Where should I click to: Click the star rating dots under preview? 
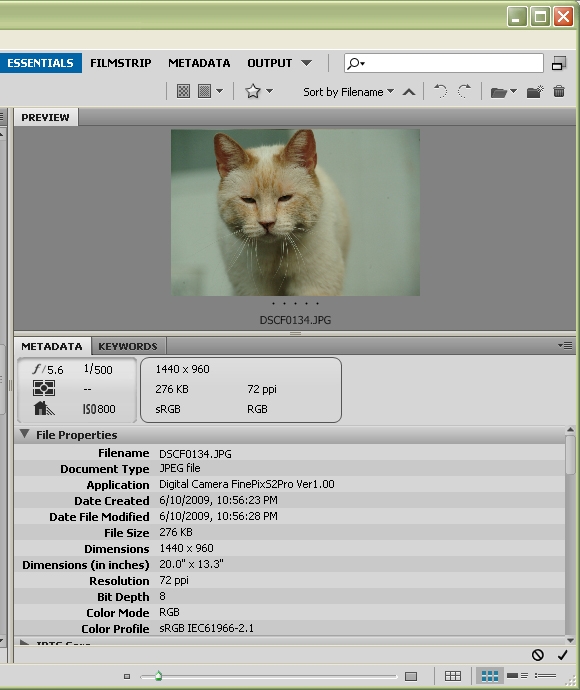pos(295,303)
